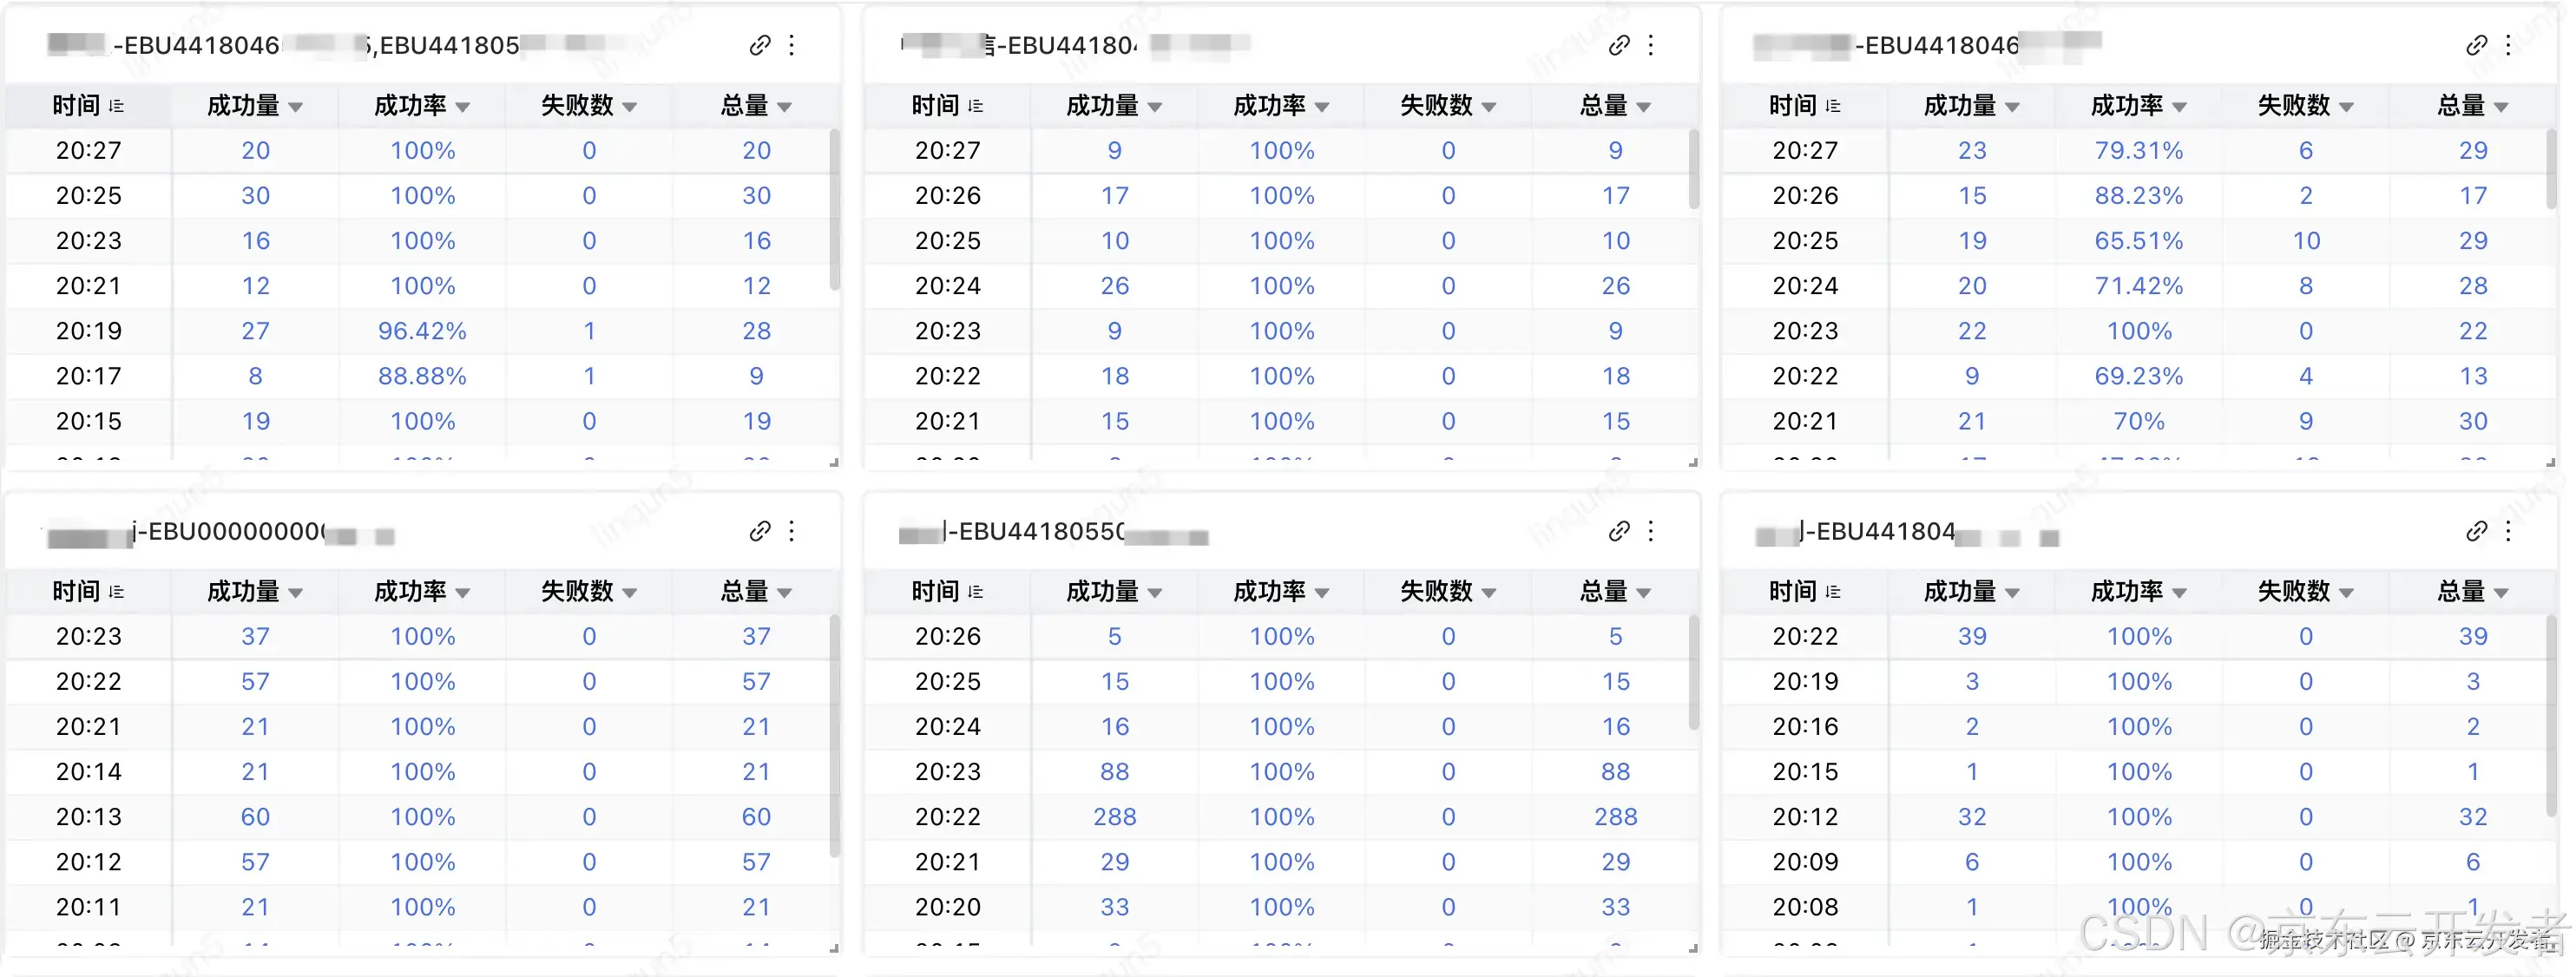Click 288 success count at 20:22

pyautogui.click(x=1114, y=817)
